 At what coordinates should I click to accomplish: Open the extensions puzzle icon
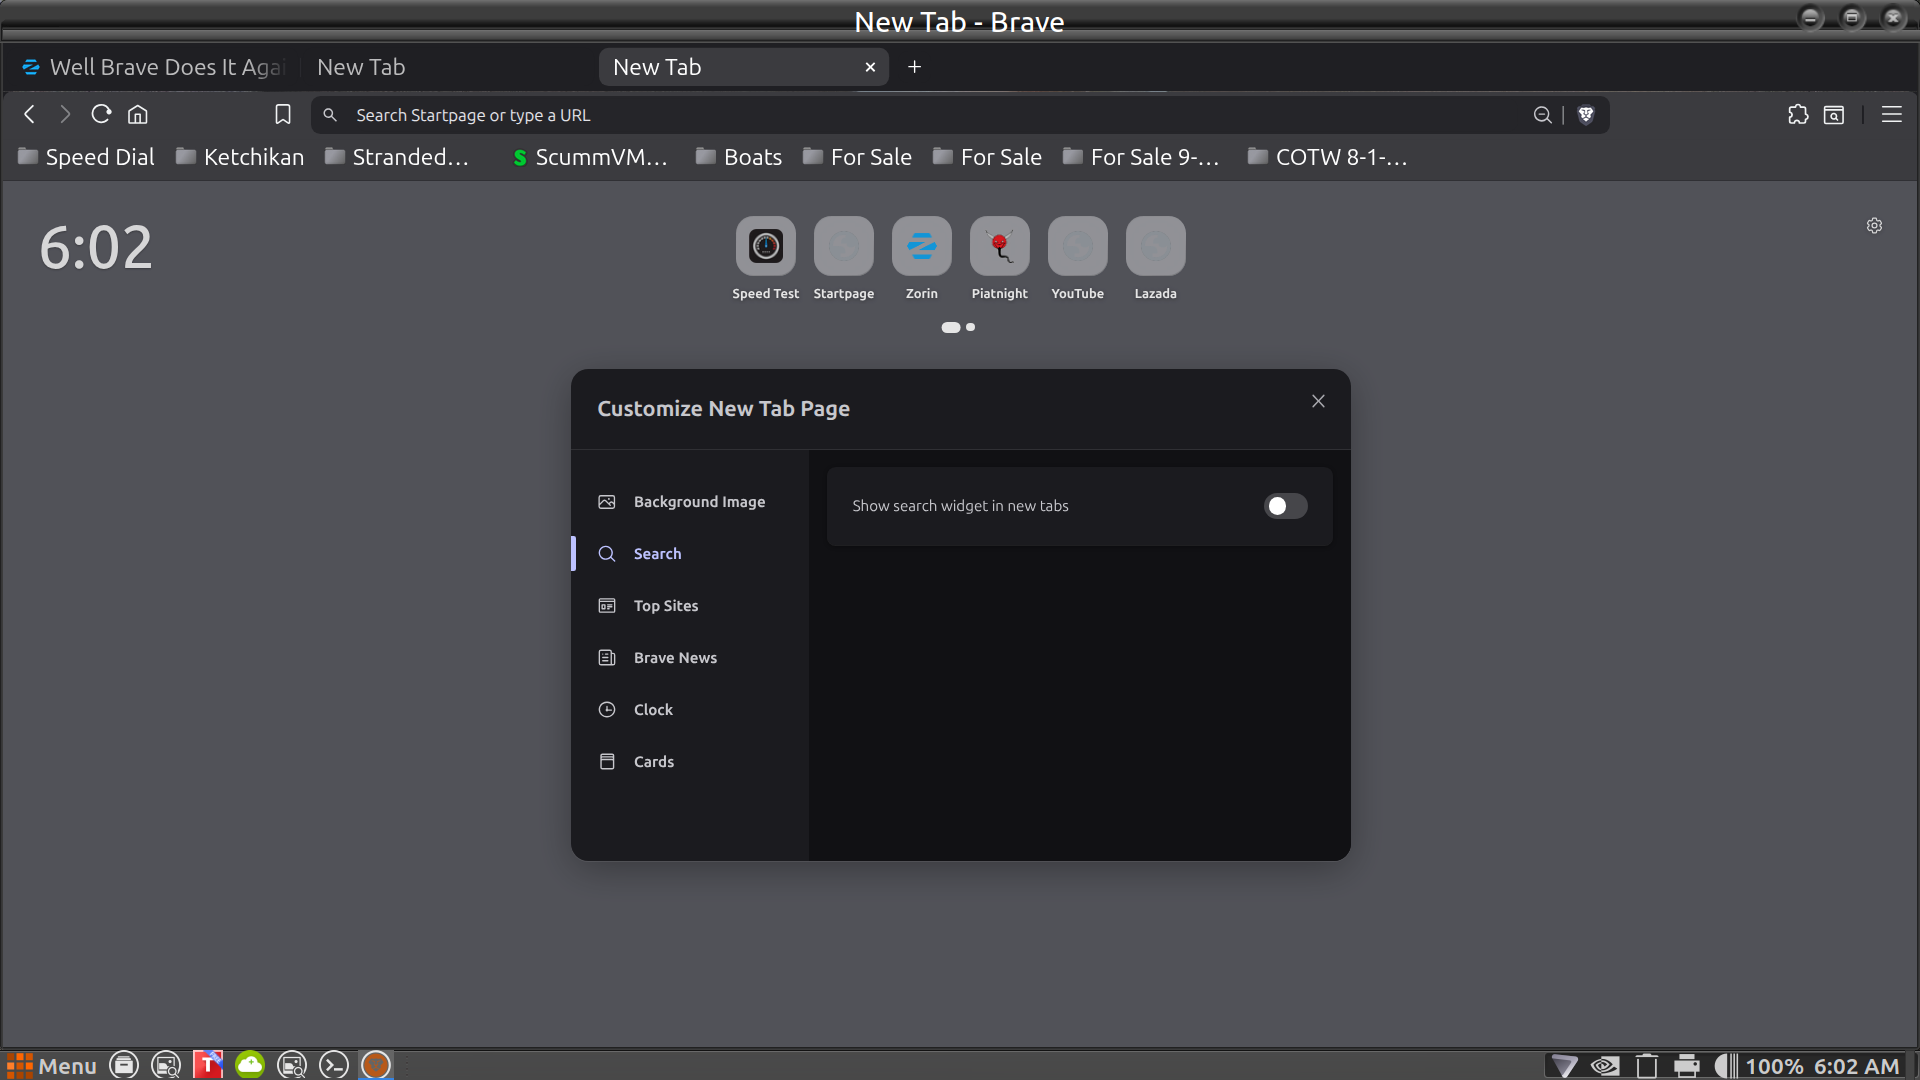[1798, 115]
